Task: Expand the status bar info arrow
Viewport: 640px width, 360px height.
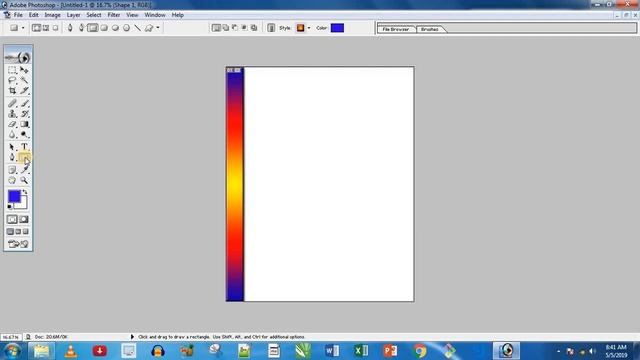Action: click(x=132, y=337)
